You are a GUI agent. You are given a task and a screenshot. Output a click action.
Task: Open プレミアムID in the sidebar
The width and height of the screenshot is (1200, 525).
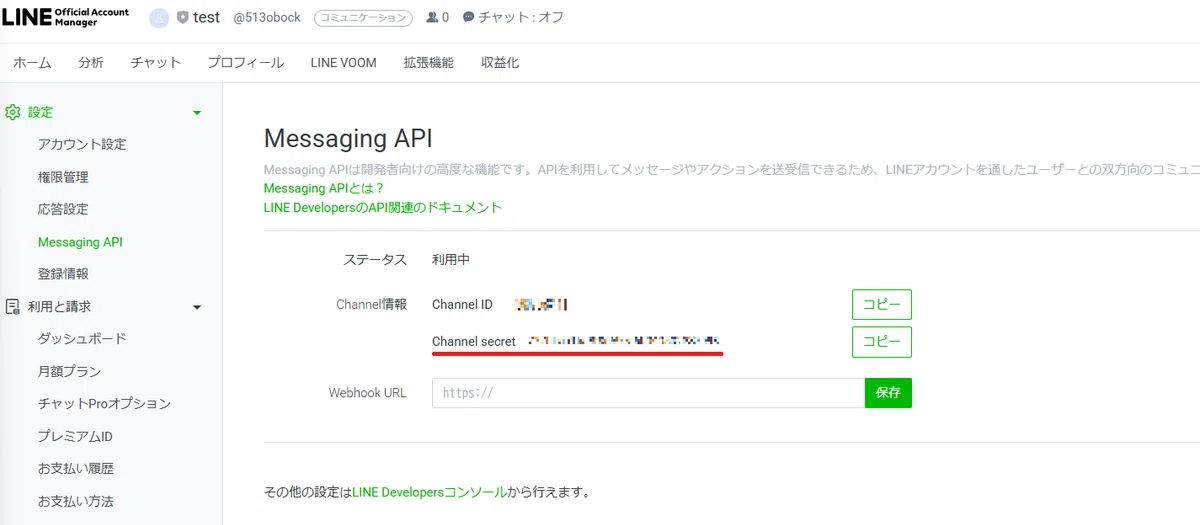point(75,436)
